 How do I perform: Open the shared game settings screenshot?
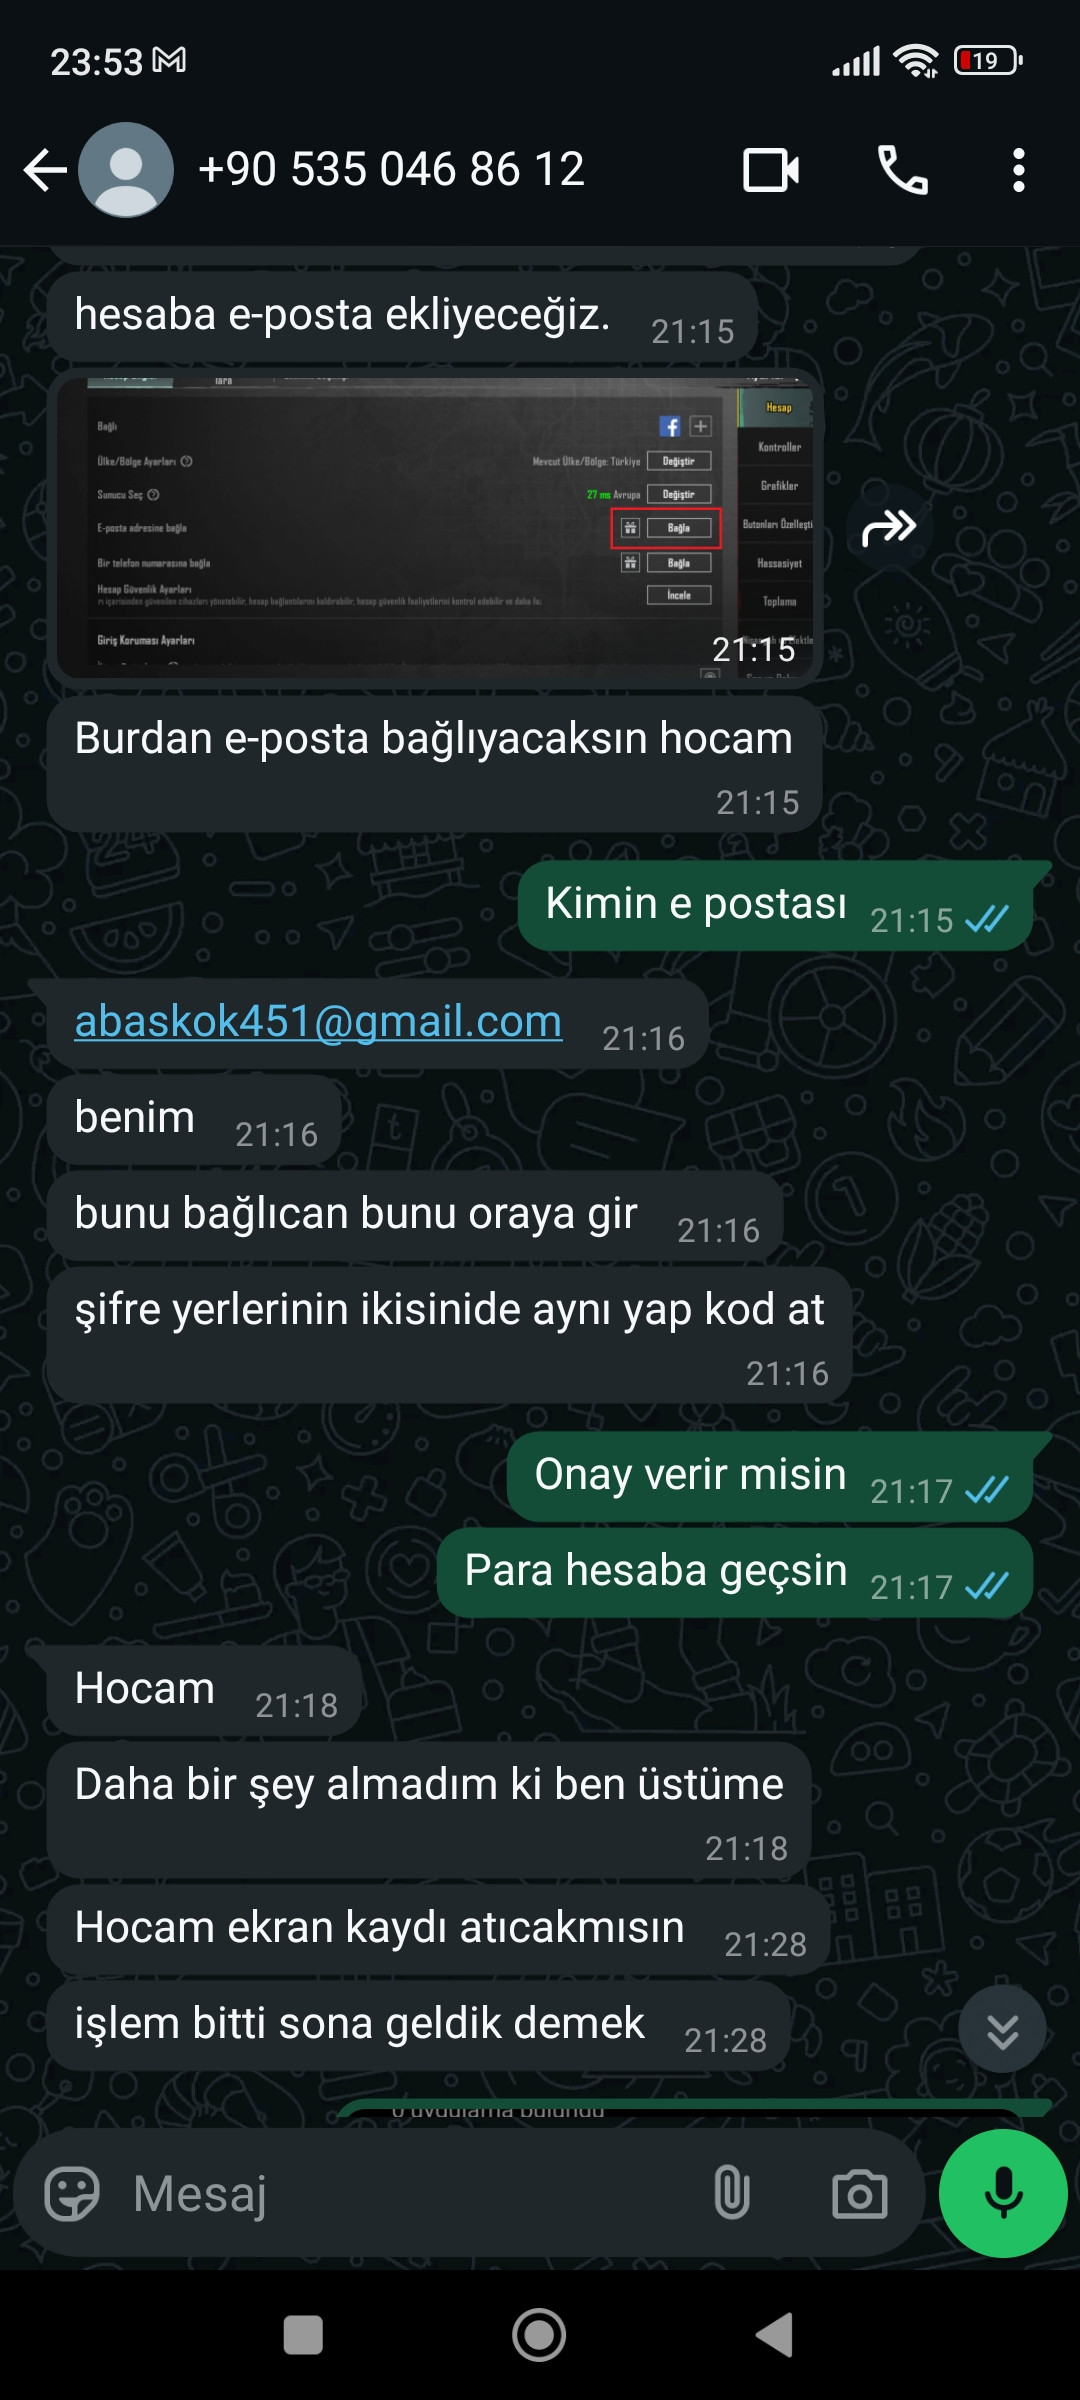click(x=435, y=527)
